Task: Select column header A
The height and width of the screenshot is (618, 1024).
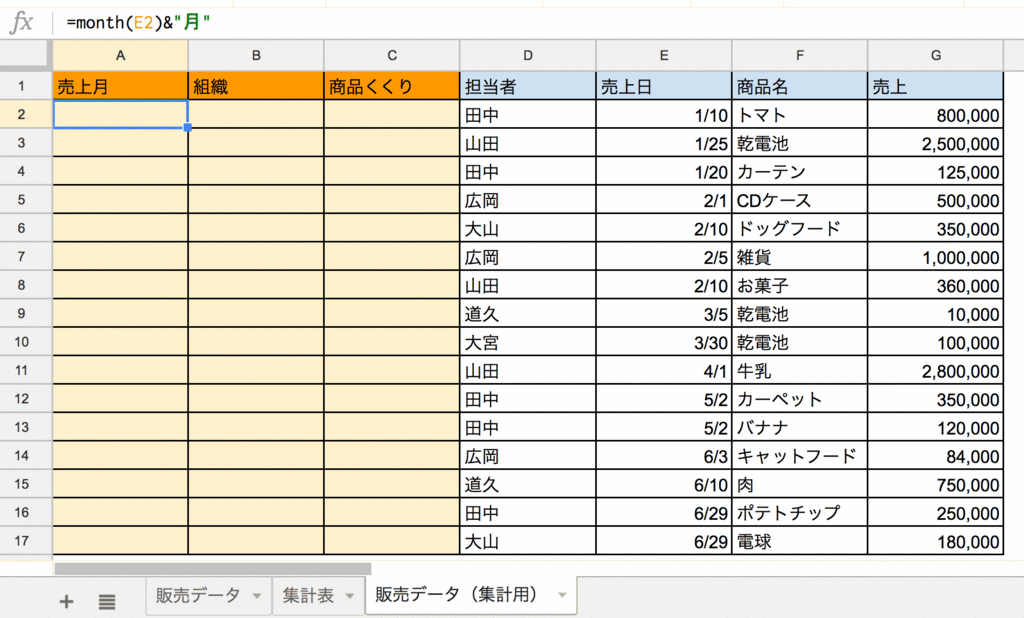Action: (120, 55)
